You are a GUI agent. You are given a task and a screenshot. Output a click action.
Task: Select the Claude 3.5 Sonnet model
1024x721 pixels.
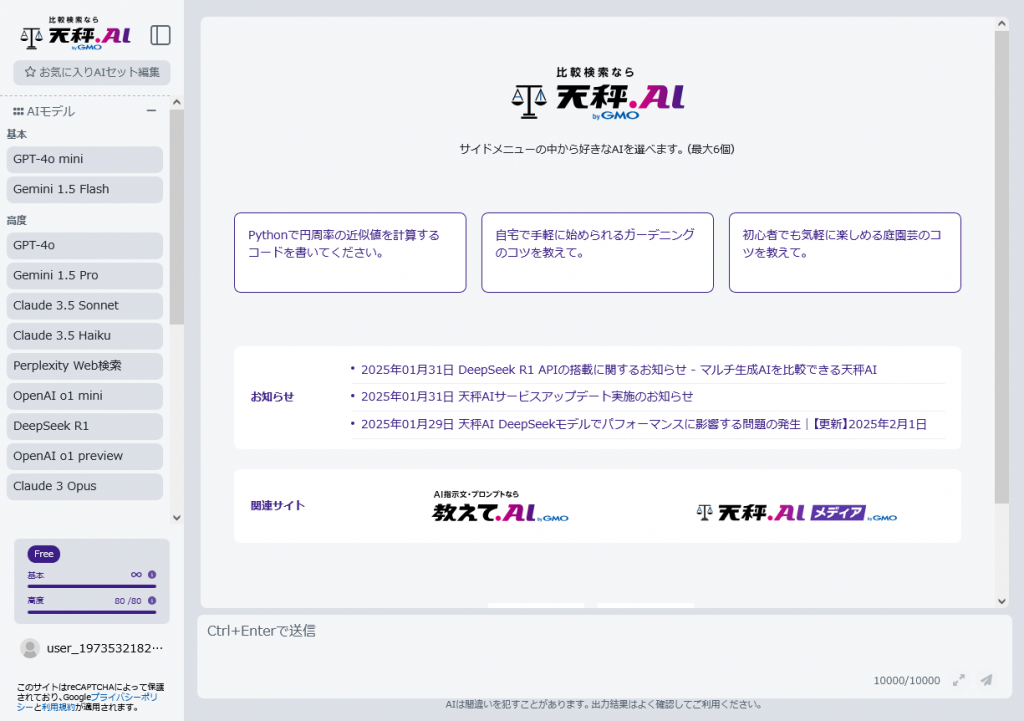[x=84, y=305]
